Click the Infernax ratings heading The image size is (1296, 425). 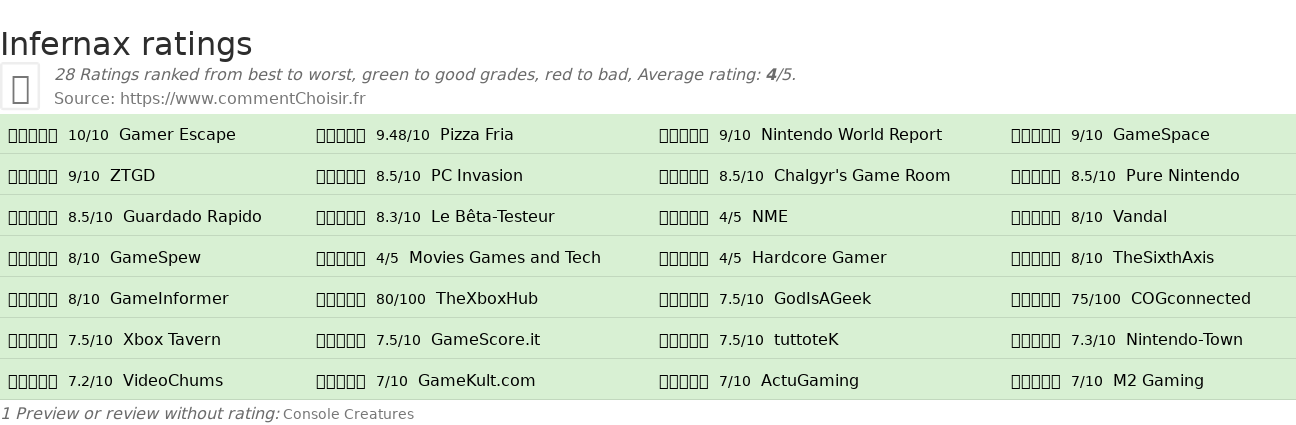pos(126,45)
